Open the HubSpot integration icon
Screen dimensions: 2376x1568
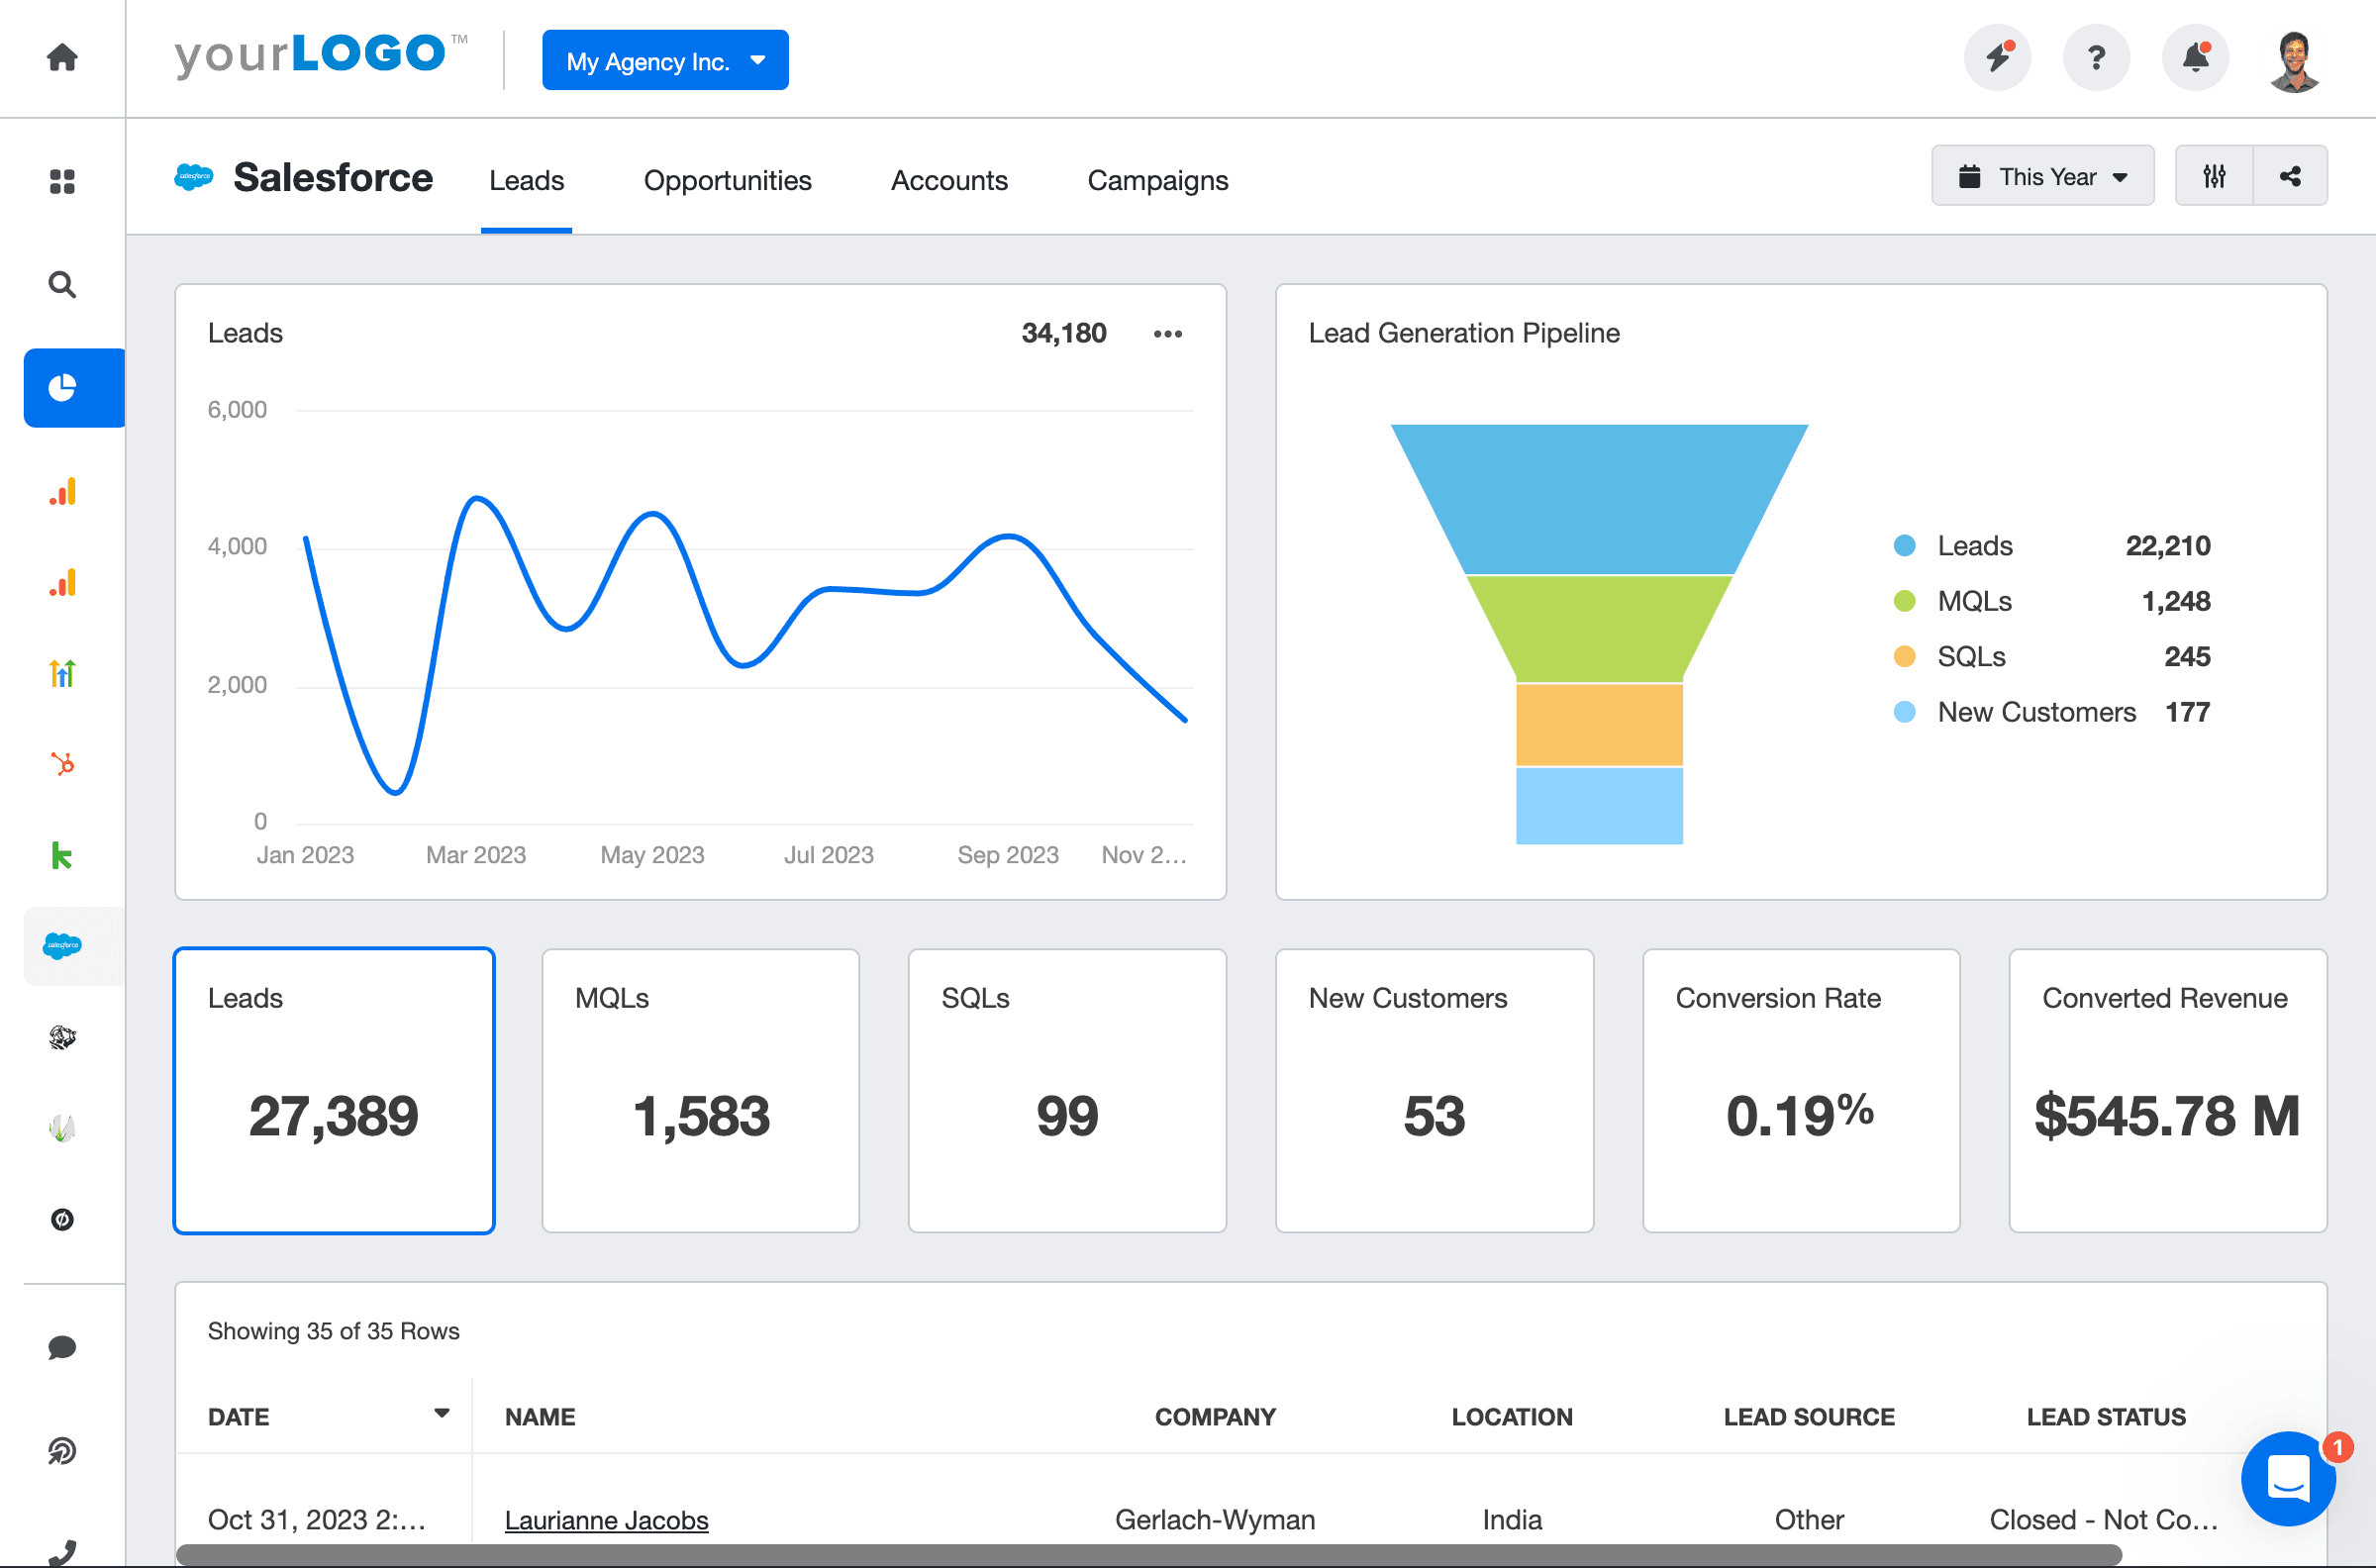pyautogui.click(x=62, y=764)
